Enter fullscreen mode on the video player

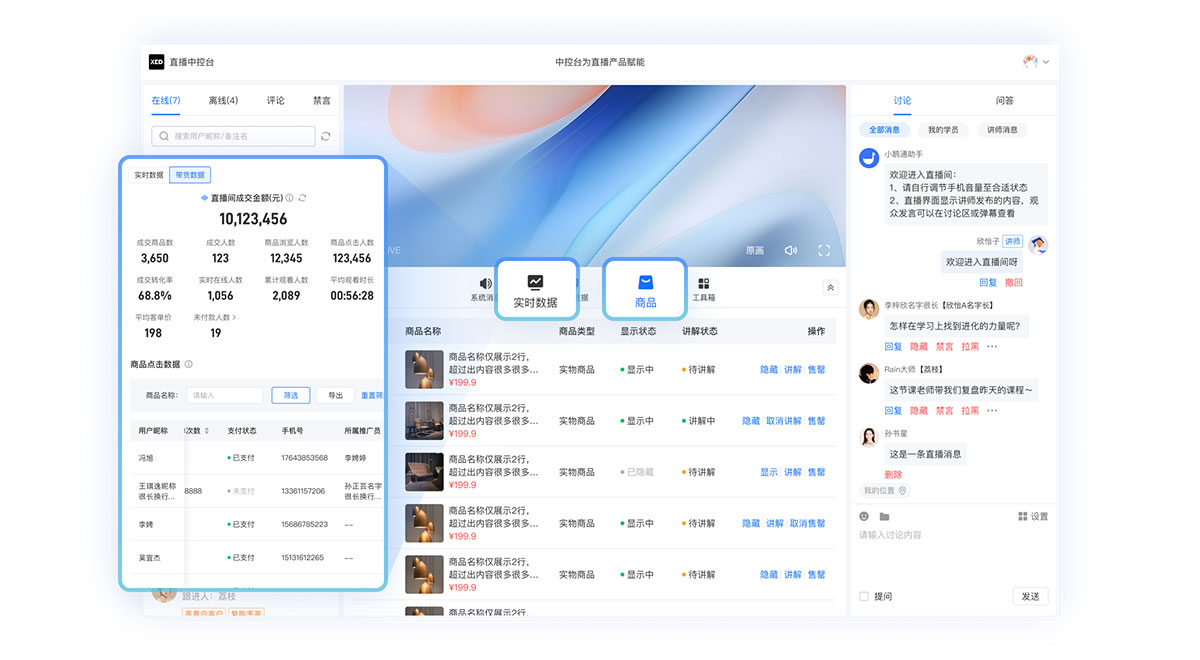pos(824,250)
